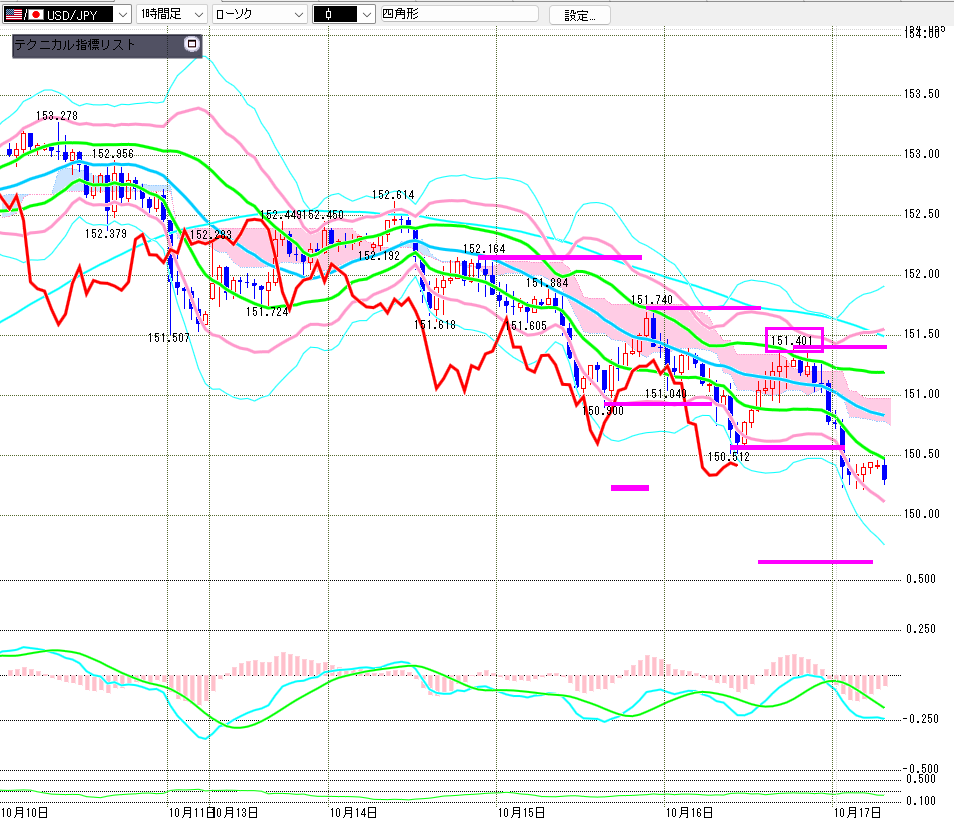Click the 153.278 high price label

point(57,116)
